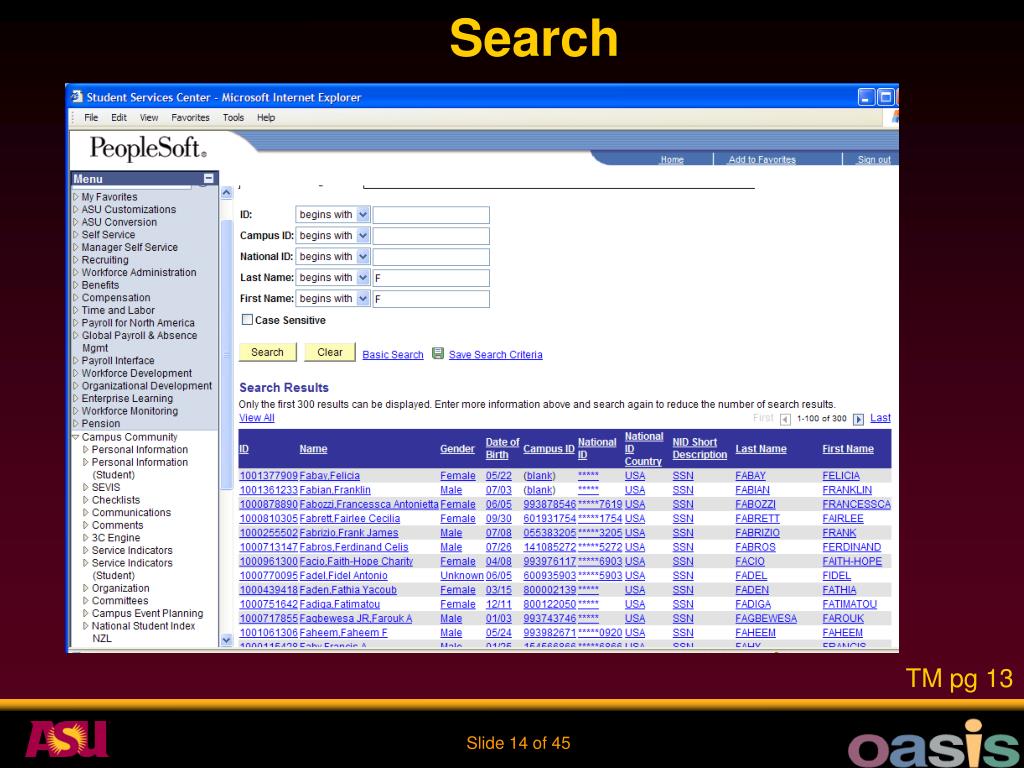The height and width of the screenshot is (768, 1024).
Task: Open the View menu
Action: pos(149,118)
